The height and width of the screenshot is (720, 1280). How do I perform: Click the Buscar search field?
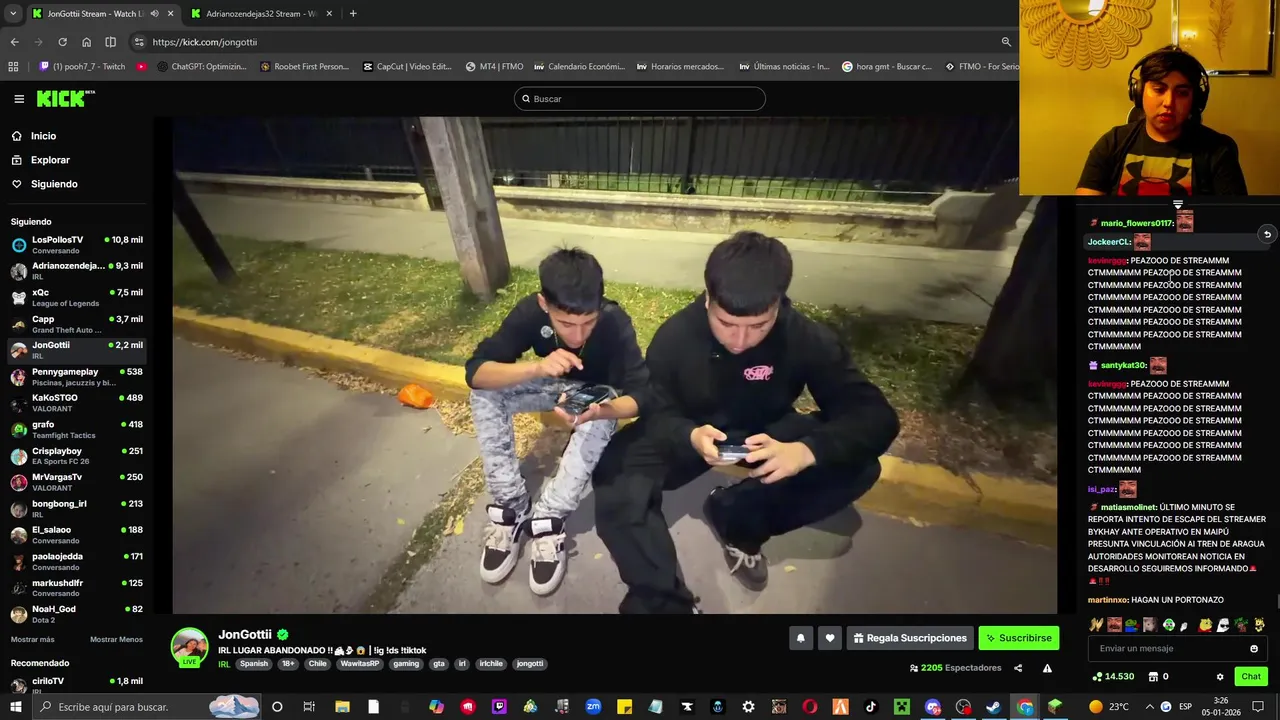(640, 99)
